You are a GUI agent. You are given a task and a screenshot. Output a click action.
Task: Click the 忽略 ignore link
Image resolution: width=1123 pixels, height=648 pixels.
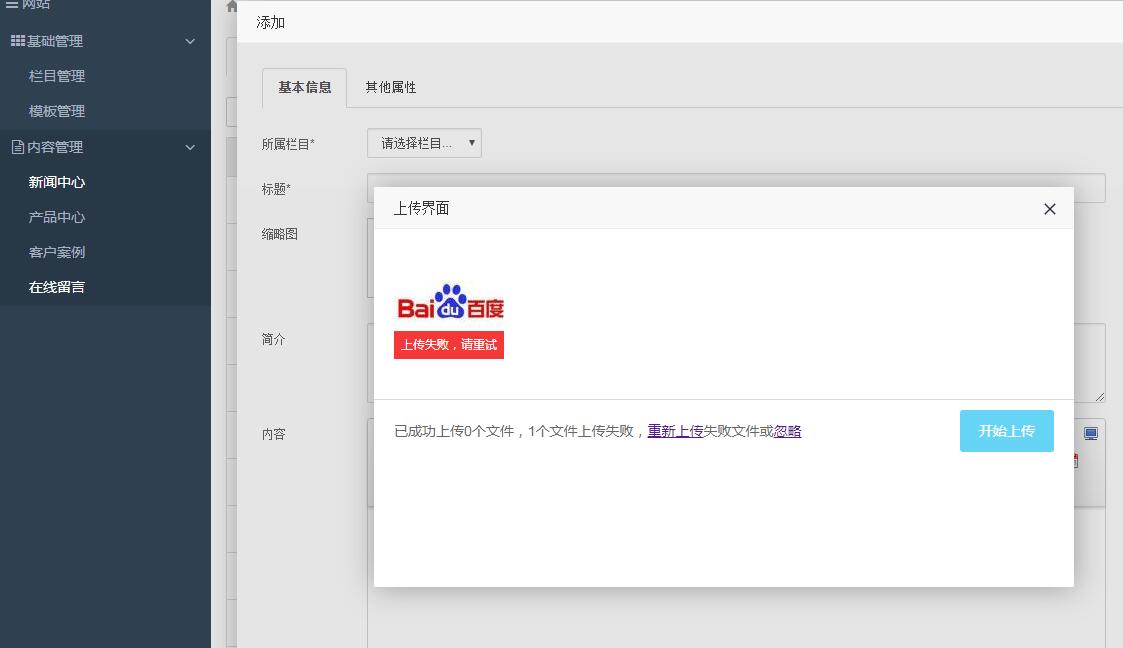click(787, 431)
